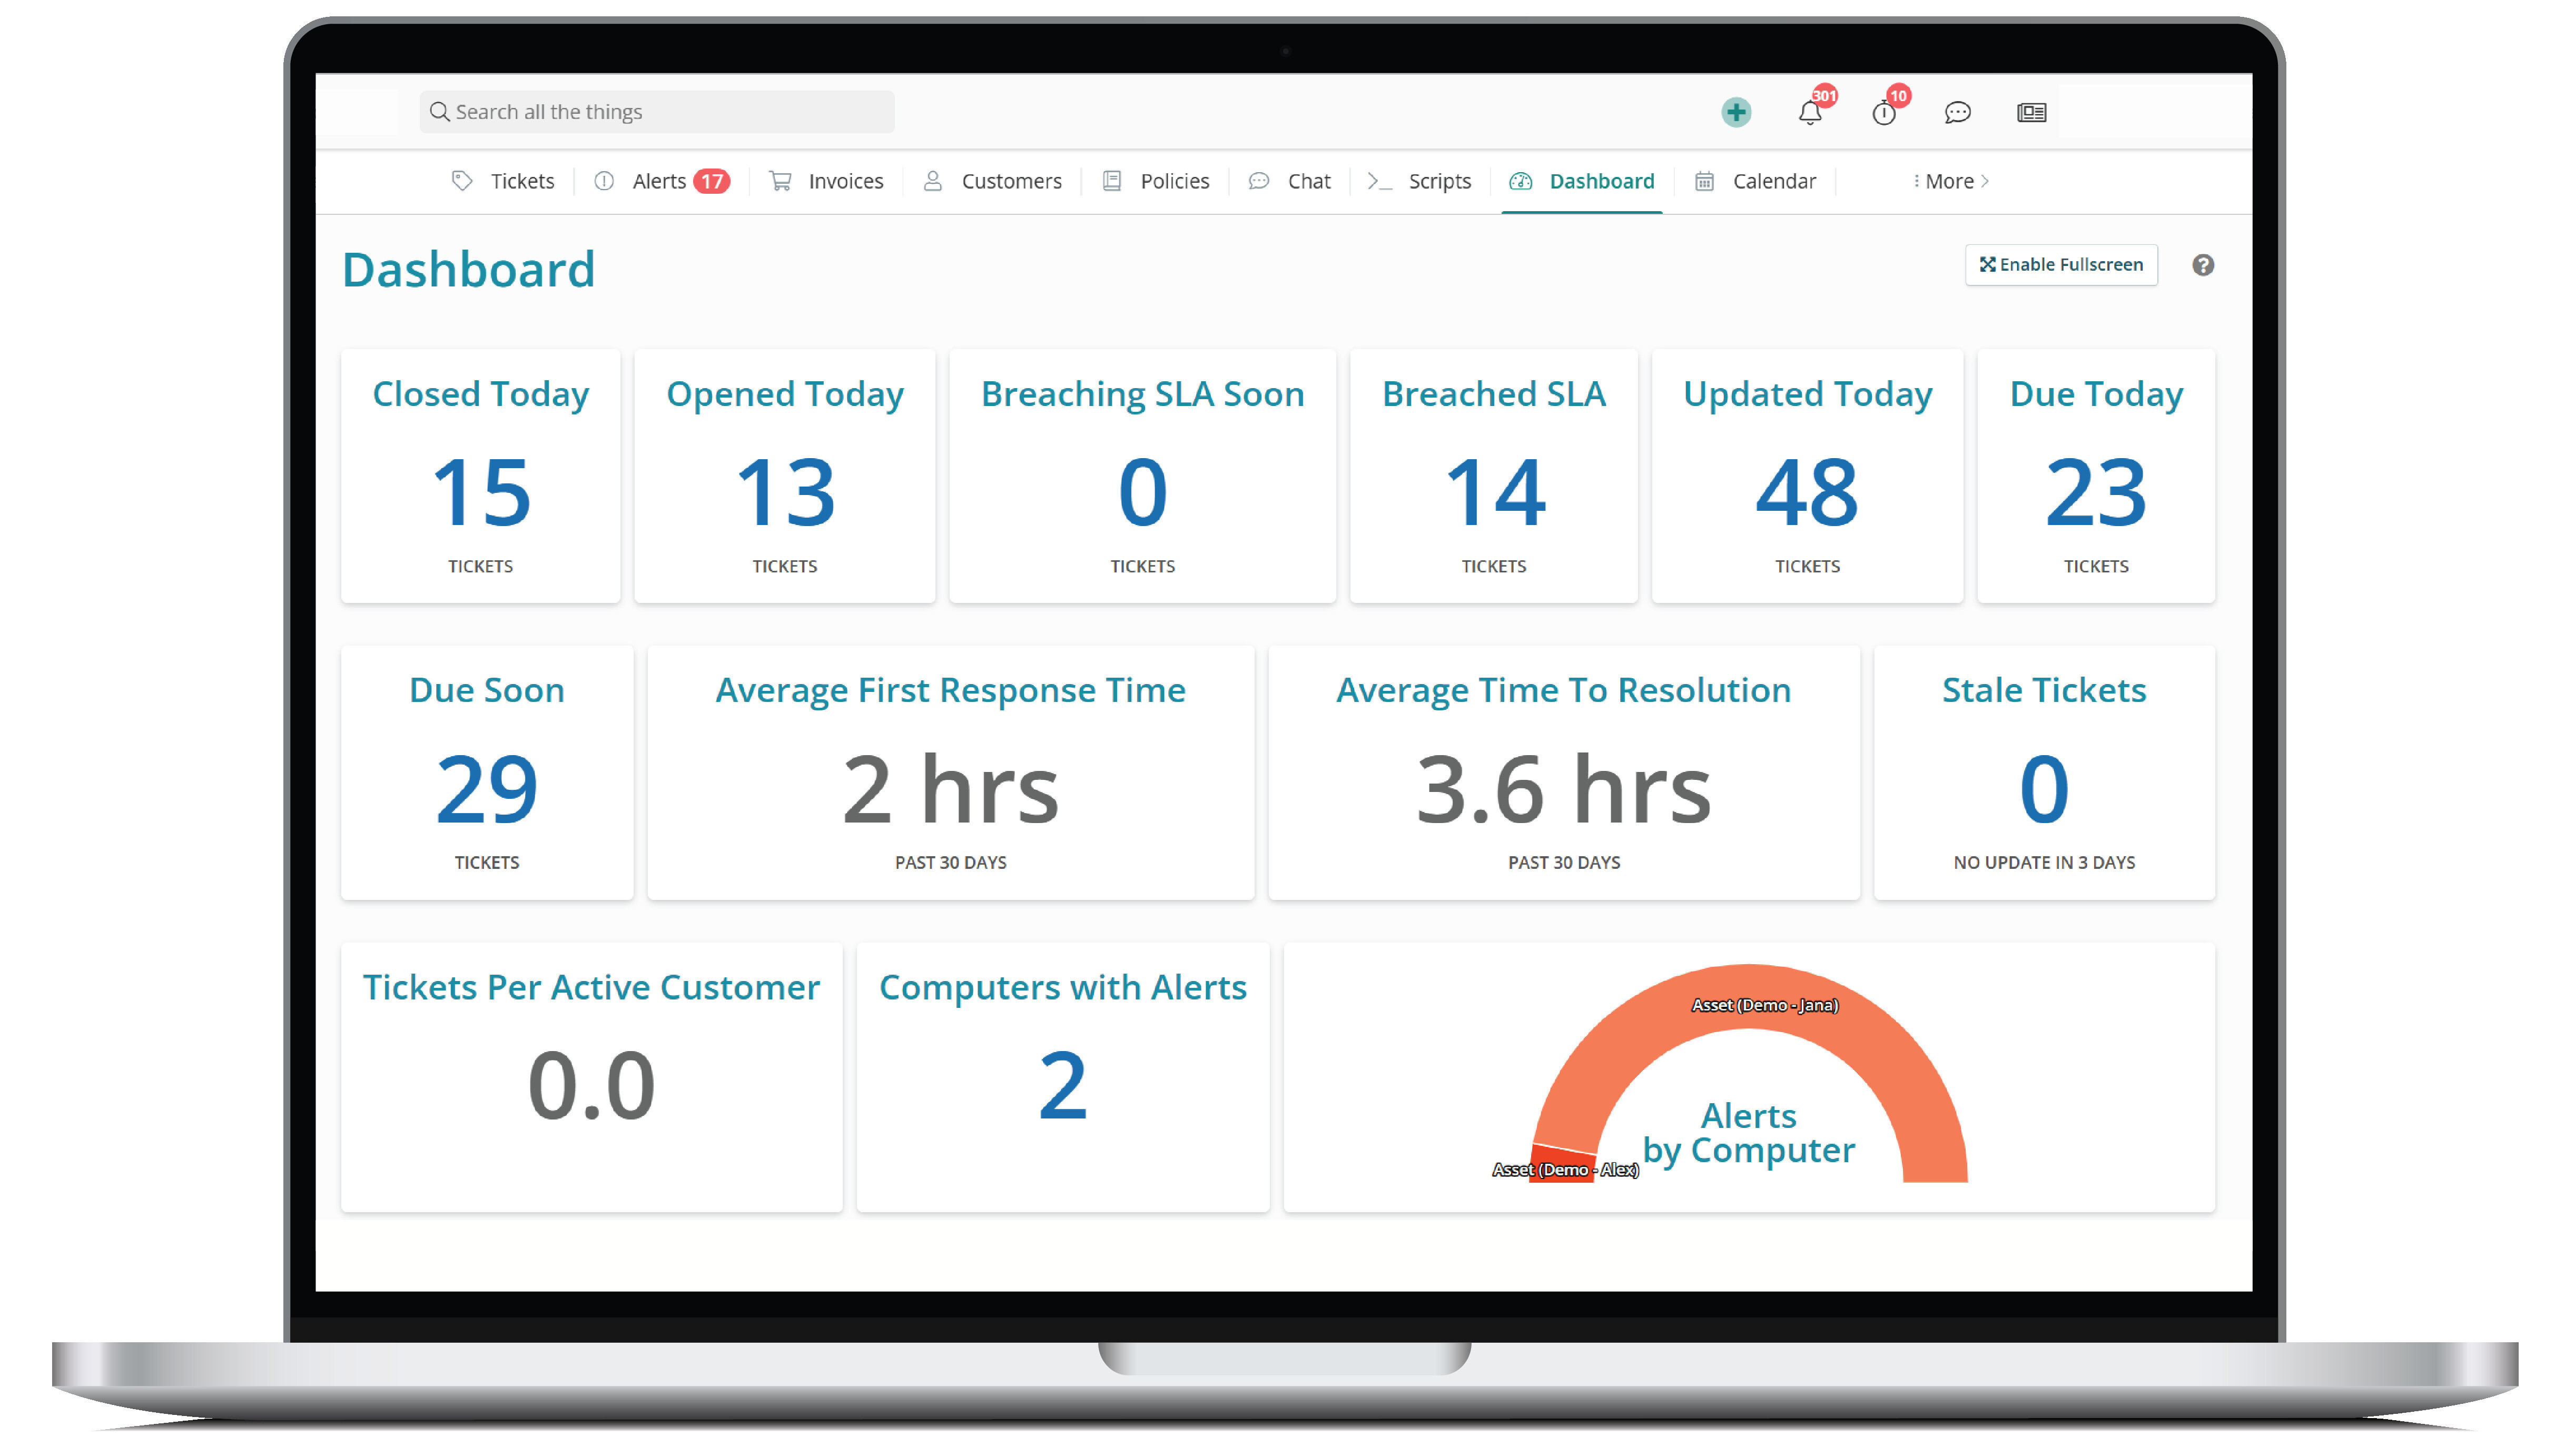Click the 3.6 hrs resolution value
2555x1456 pixels.
[x=1563, y=789]
